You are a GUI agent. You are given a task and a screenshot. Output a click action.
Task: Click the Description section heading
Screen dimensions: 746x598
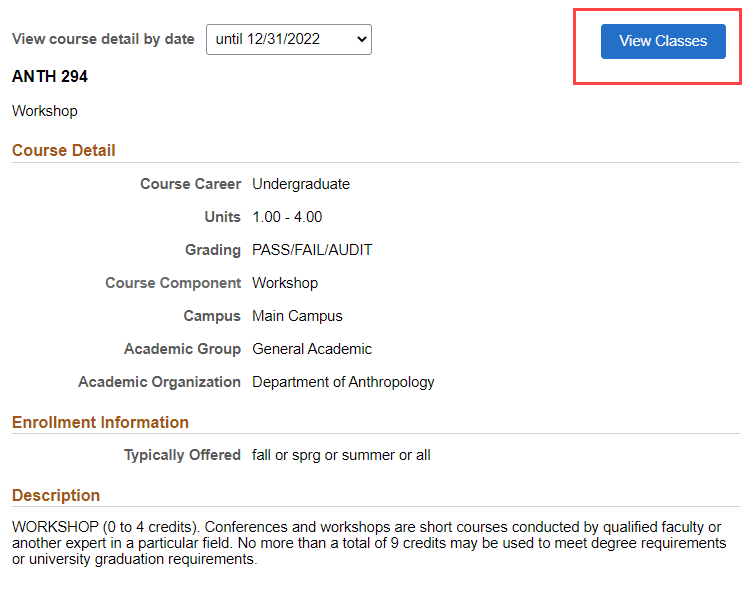tap(56, 495)
